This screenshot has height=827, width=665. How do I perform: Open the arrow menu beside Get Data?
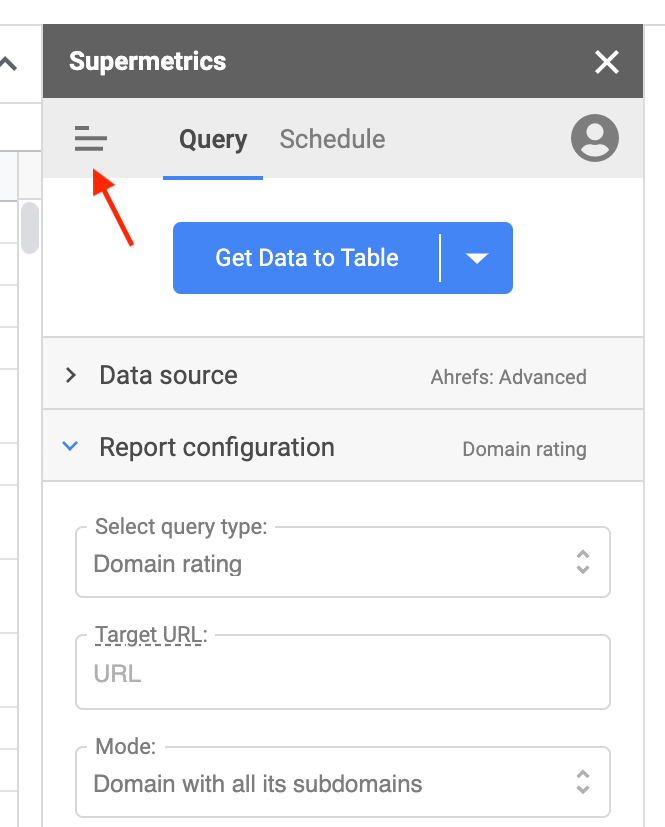[x=477, y=258]
